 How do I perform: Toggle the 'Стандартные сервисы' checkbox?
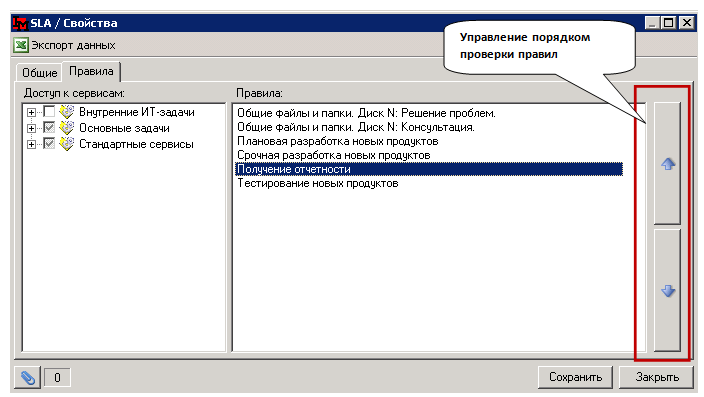[x=49, y=144]
